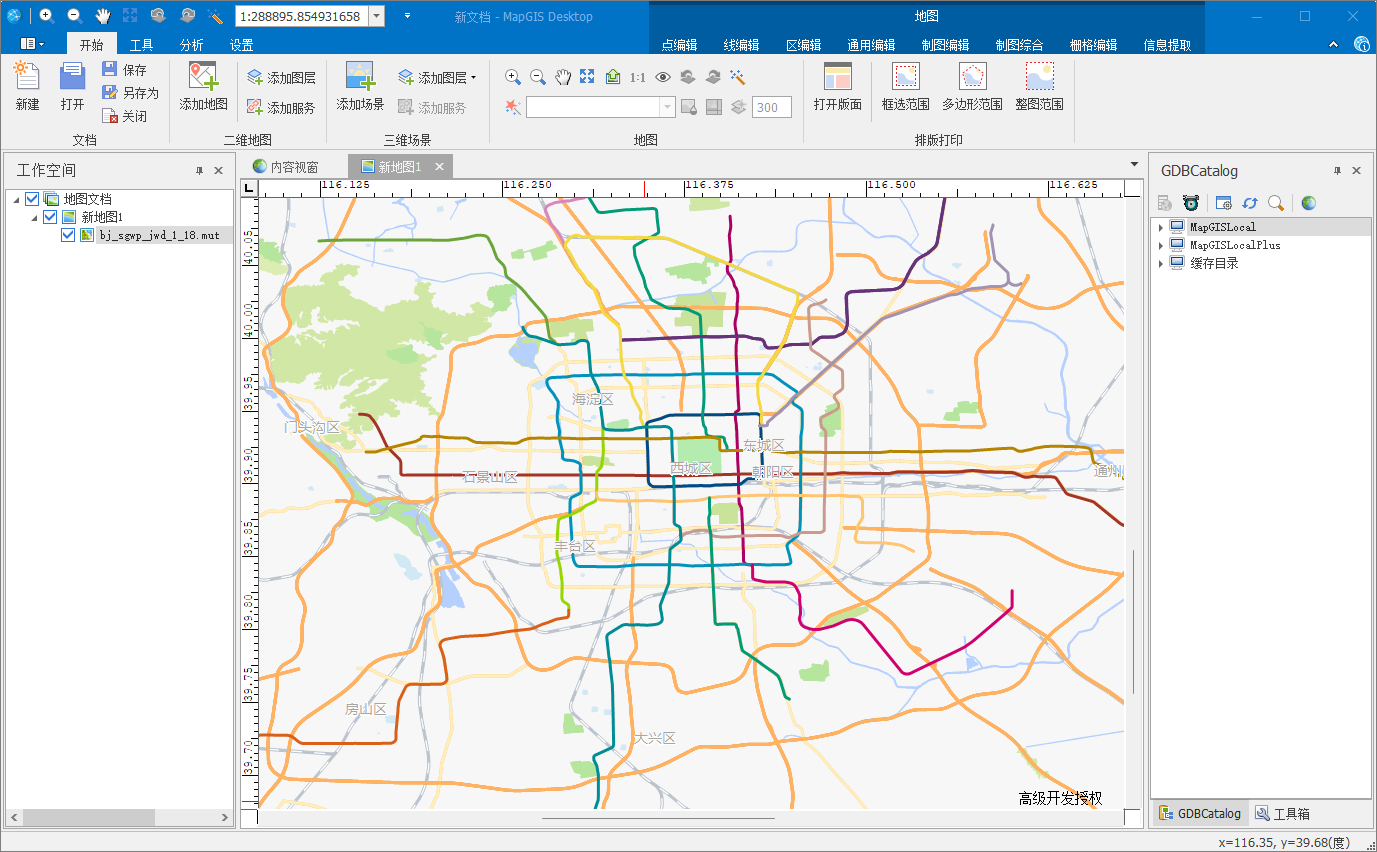Select the pan hand tool in map toolbar

tap(563, 77)
